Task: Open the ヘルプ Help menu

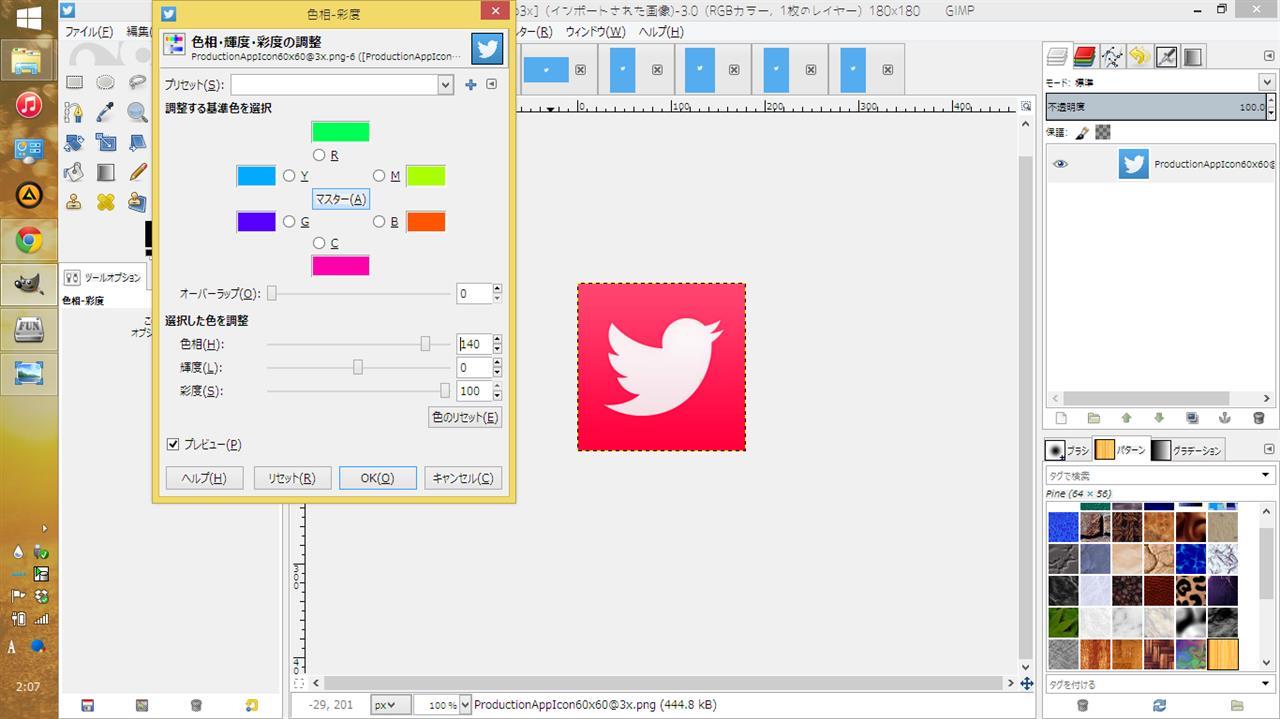Action: point(661,32)
